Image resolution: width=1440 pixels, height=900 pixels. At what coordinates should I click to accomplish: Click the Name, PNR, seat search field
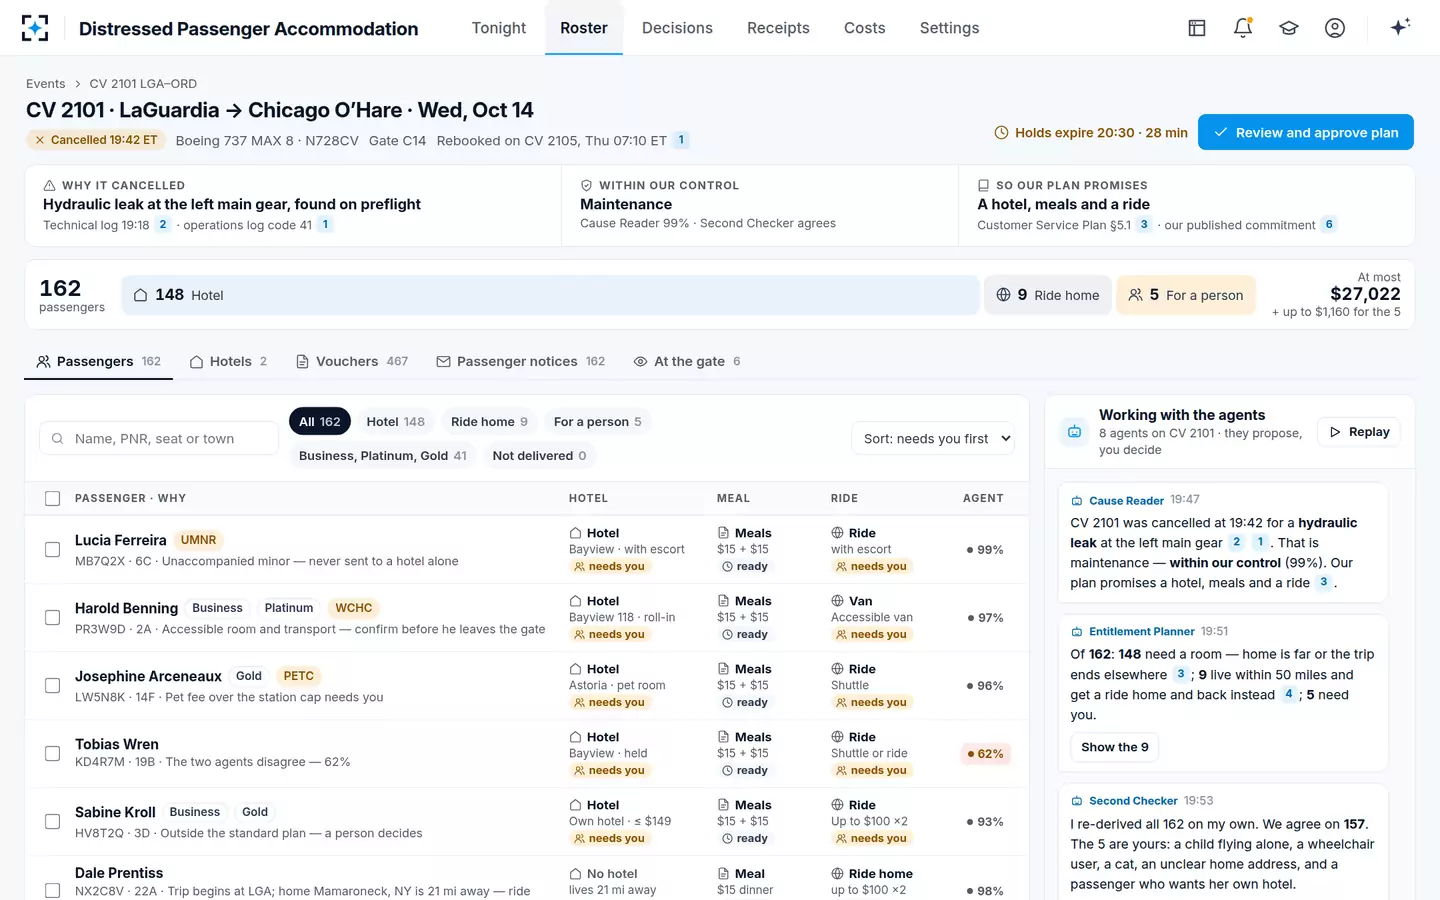pos(159,438)
